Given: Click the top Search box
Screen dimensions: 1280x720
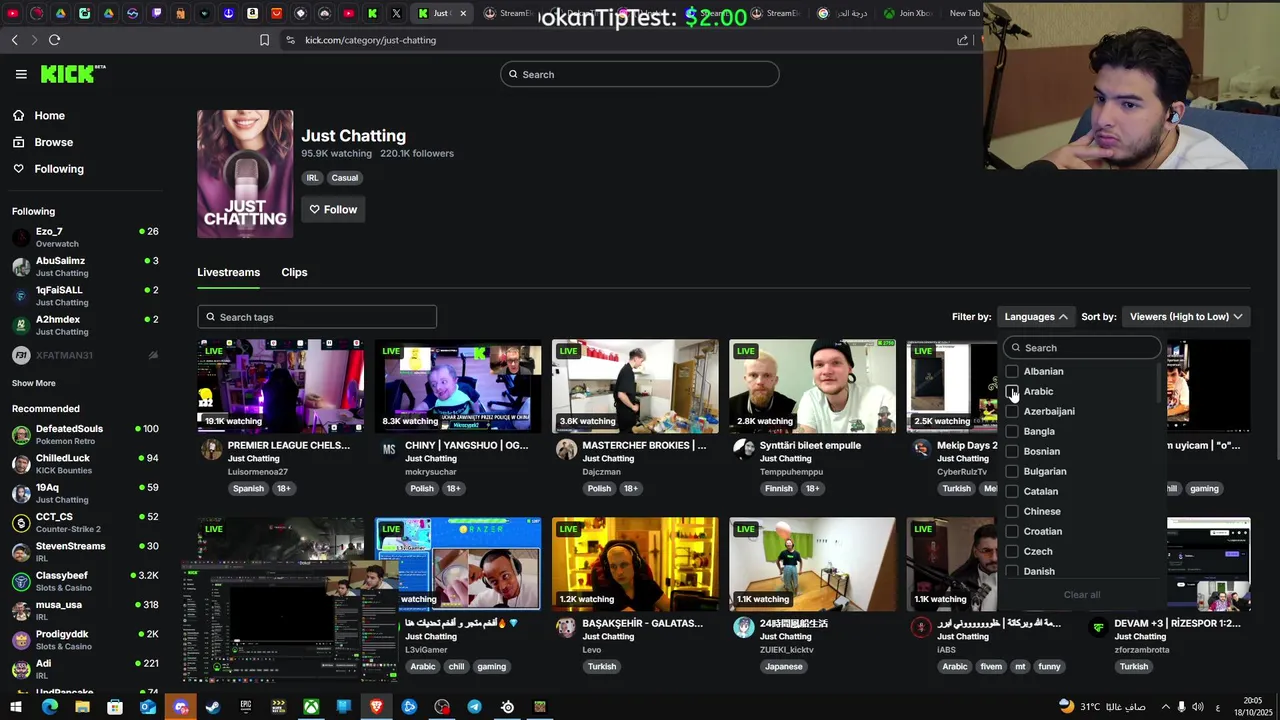Looking at the screenshot, I should (640, 74).
